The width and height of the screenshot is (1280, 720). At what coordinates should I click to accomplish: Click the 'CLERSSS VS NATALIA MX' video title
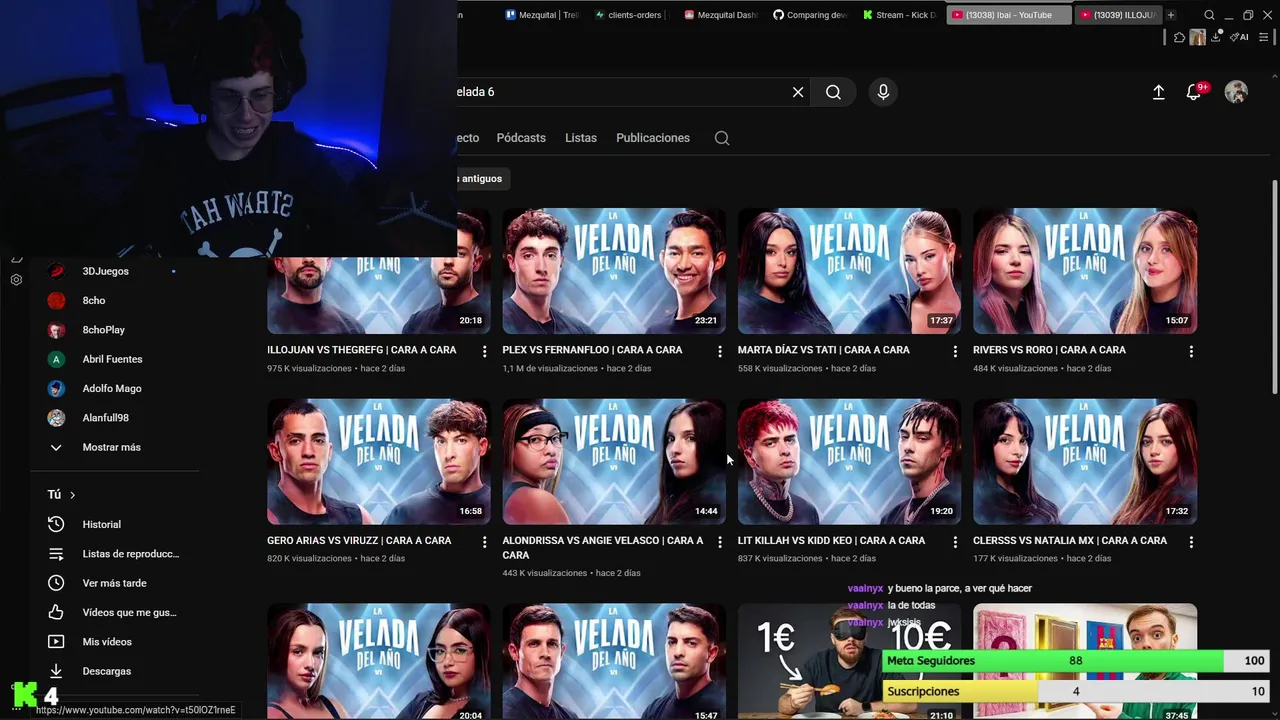tap(1069, 540)
